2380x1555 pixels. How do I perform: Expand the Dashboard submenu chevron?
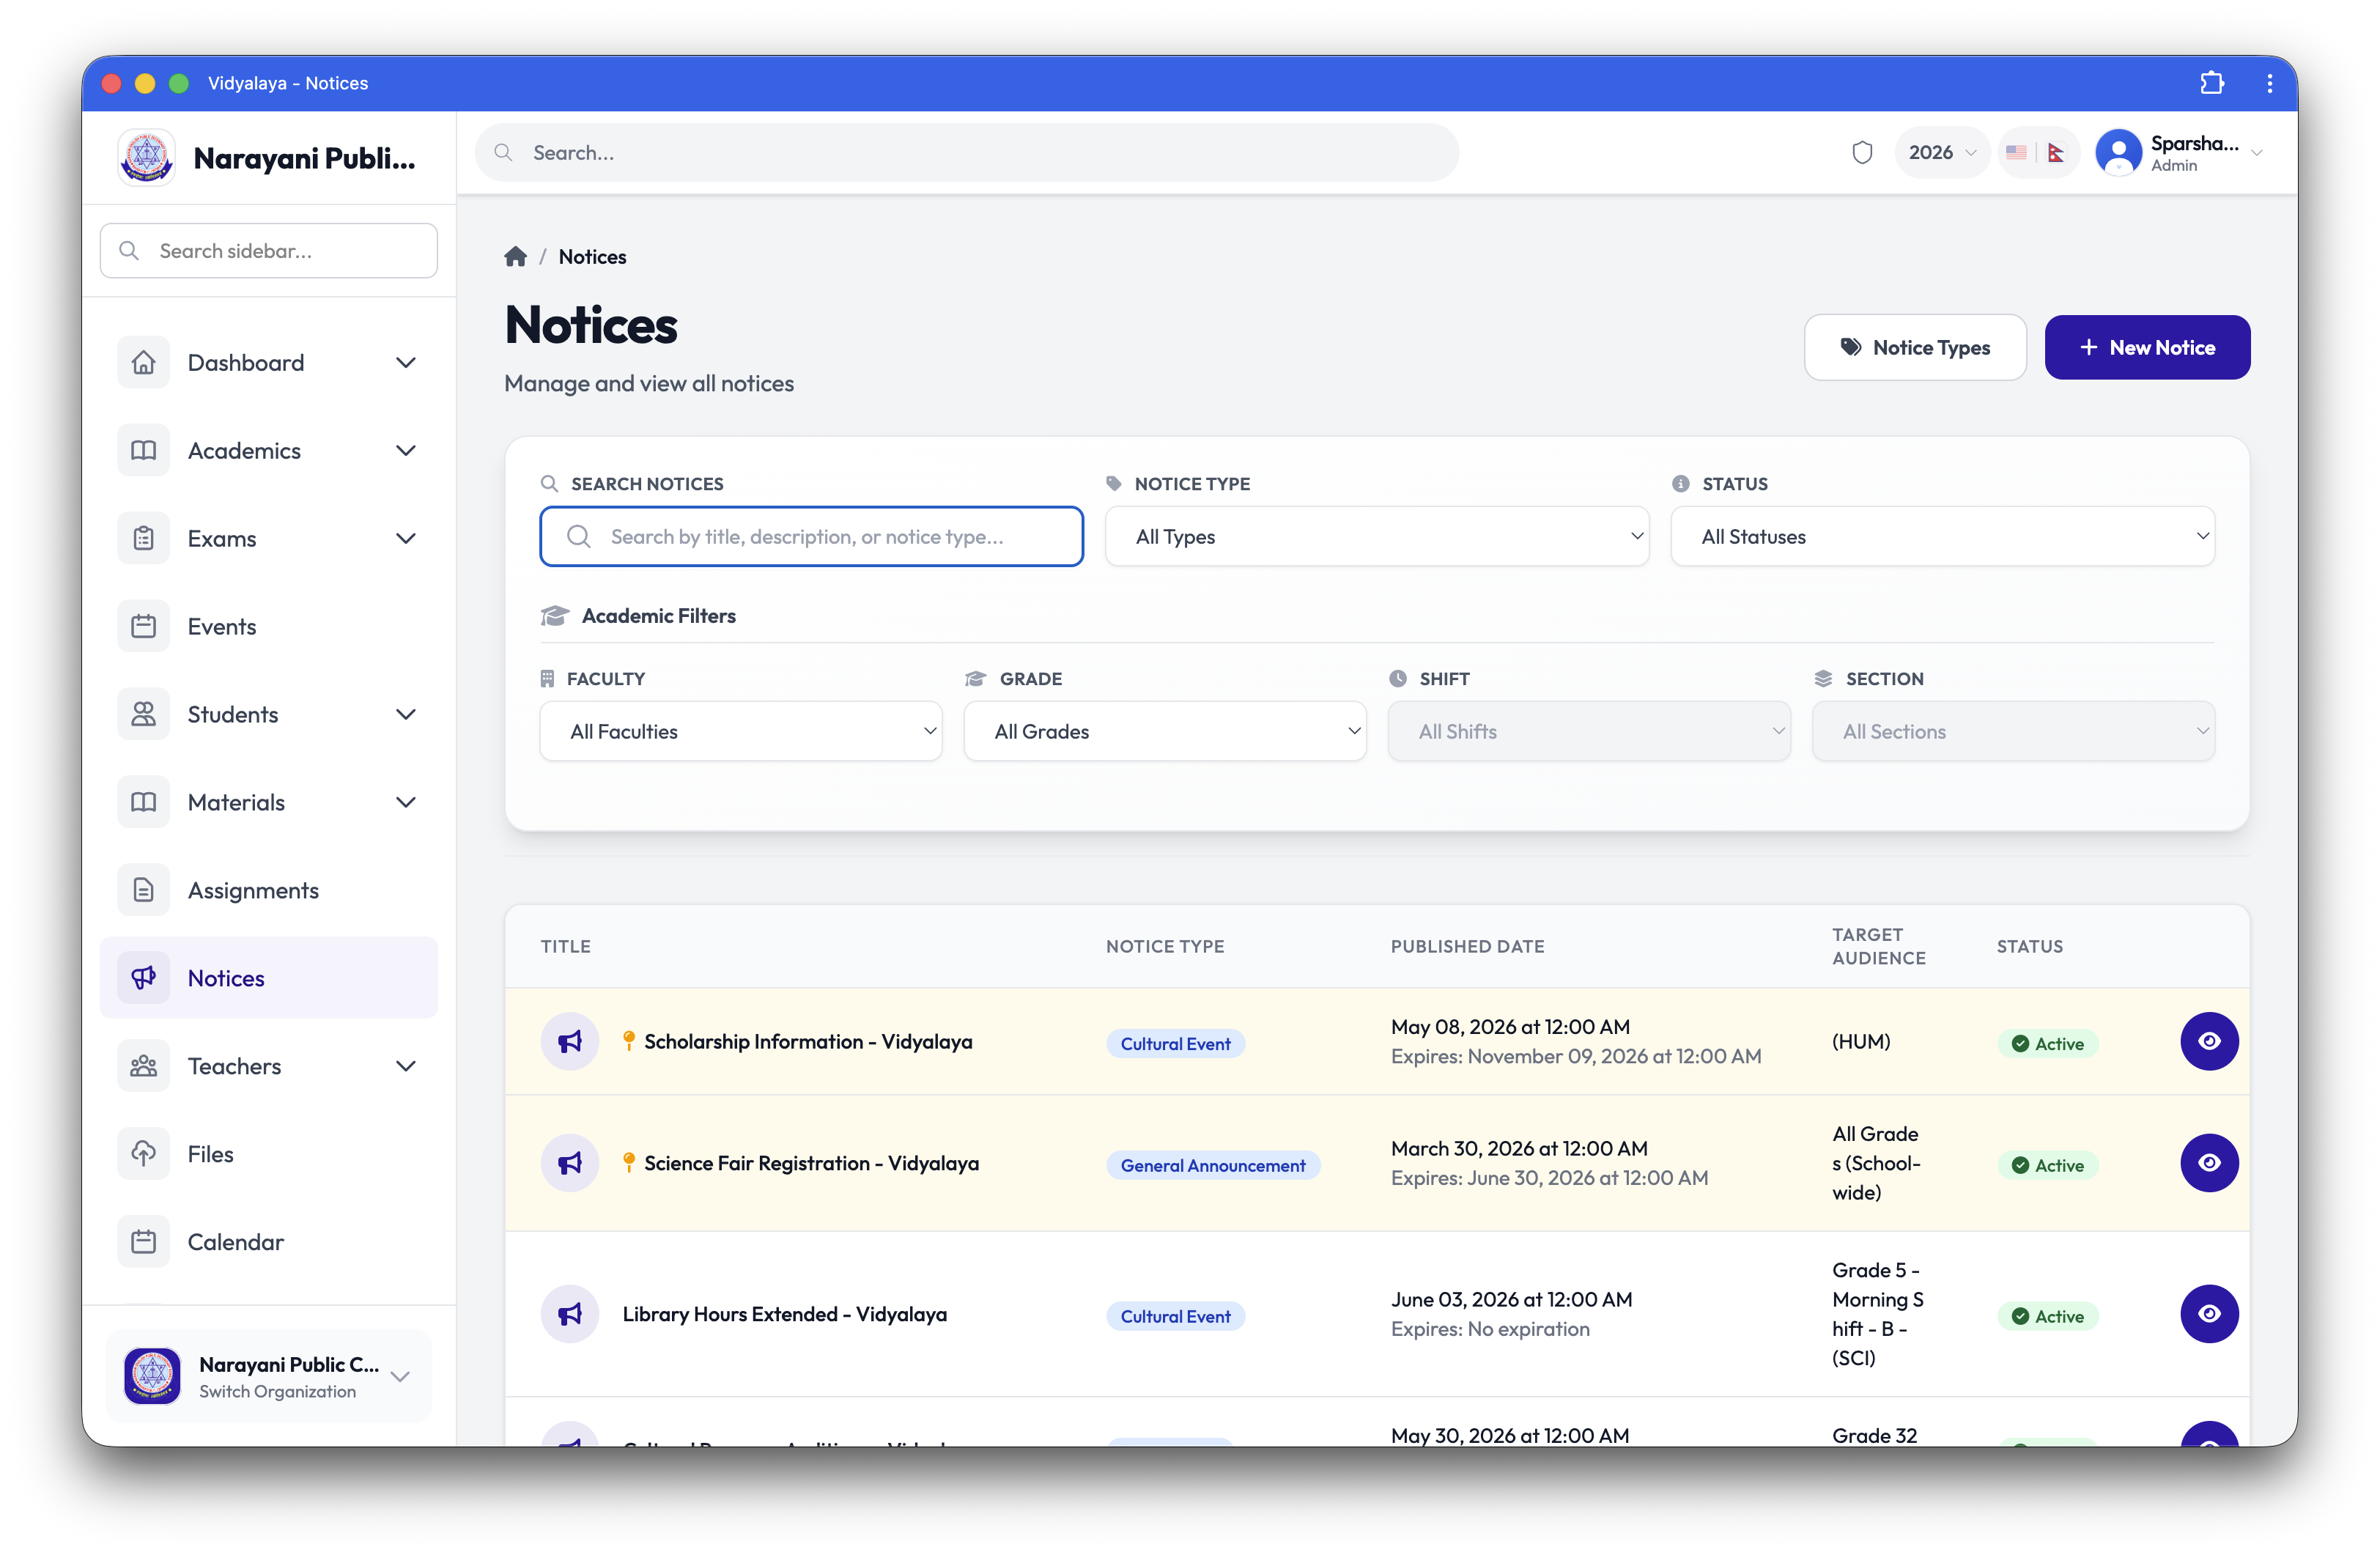tap(406, 363)
